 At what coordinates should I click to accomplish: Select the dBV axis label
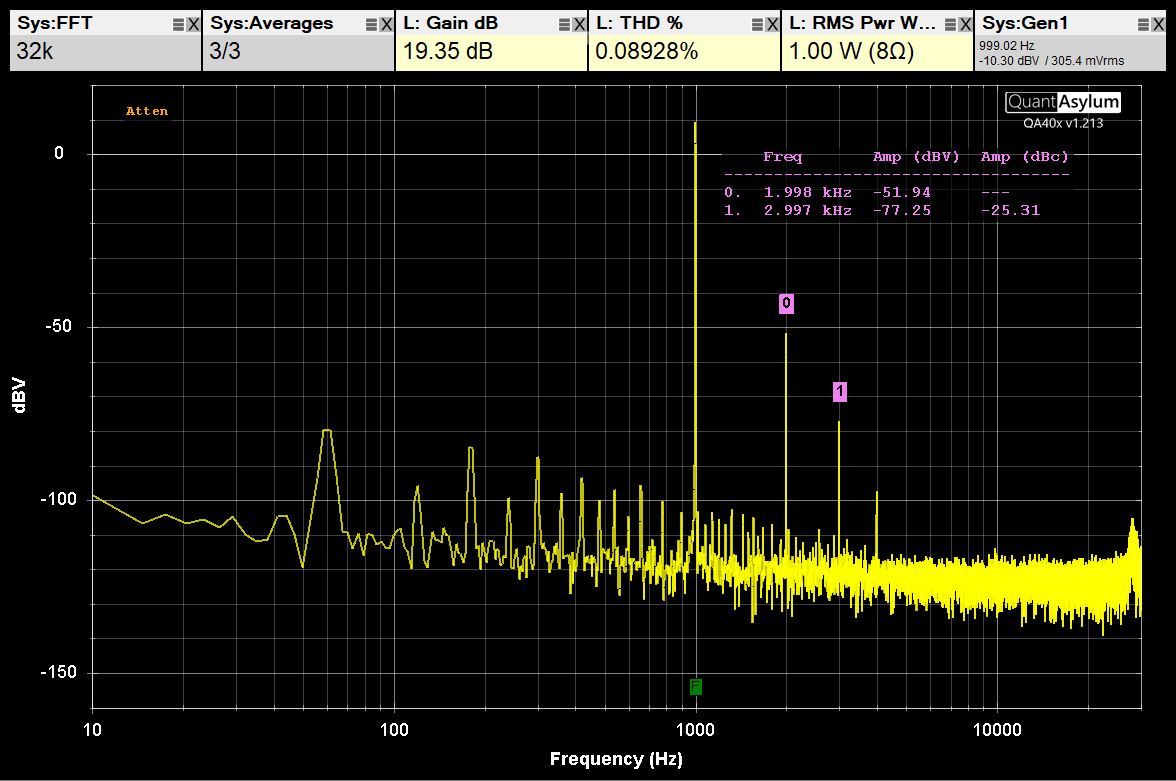pyautogui.click(x=20, y=395)
